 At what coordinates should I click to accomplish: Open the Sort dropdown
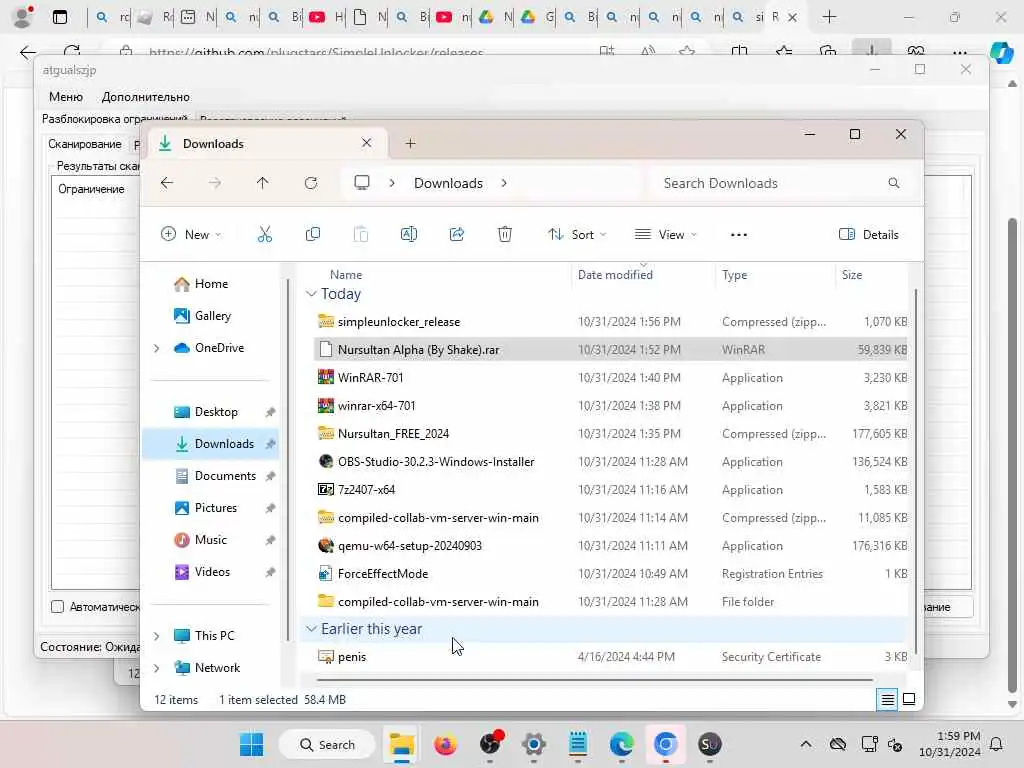pos(577,234)
